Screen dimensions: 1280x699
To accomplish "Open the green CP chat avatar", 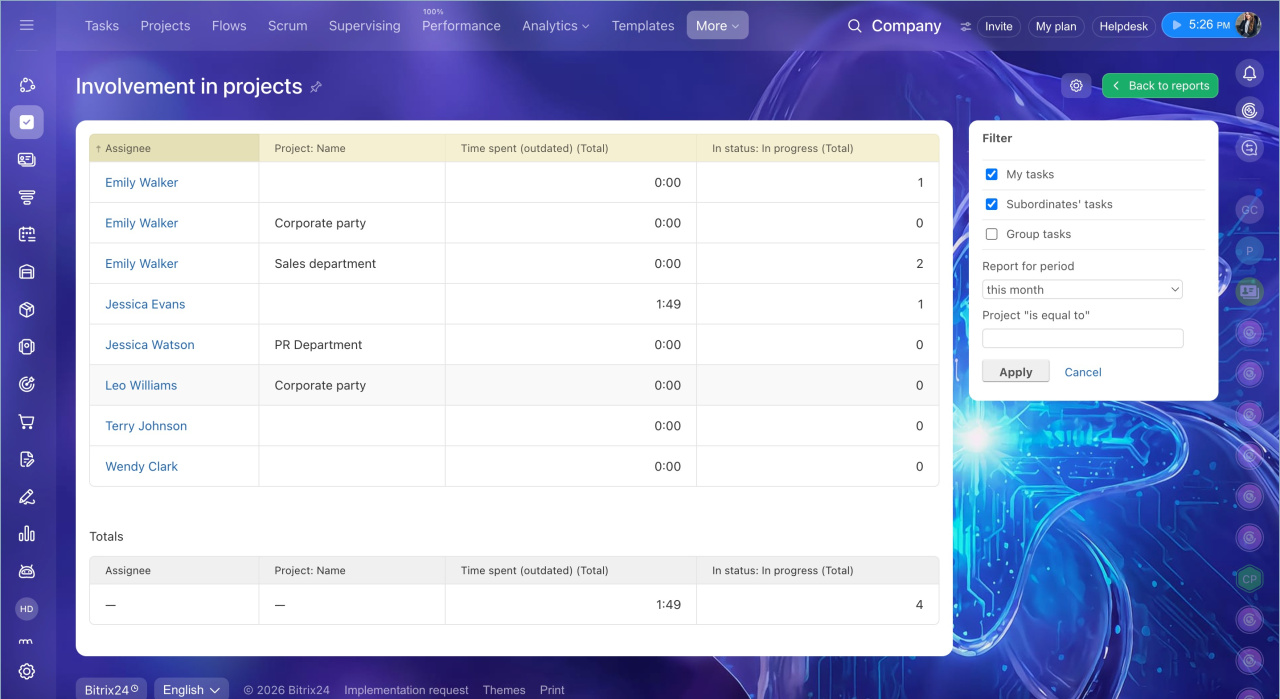I will (x=1249, y=579).
